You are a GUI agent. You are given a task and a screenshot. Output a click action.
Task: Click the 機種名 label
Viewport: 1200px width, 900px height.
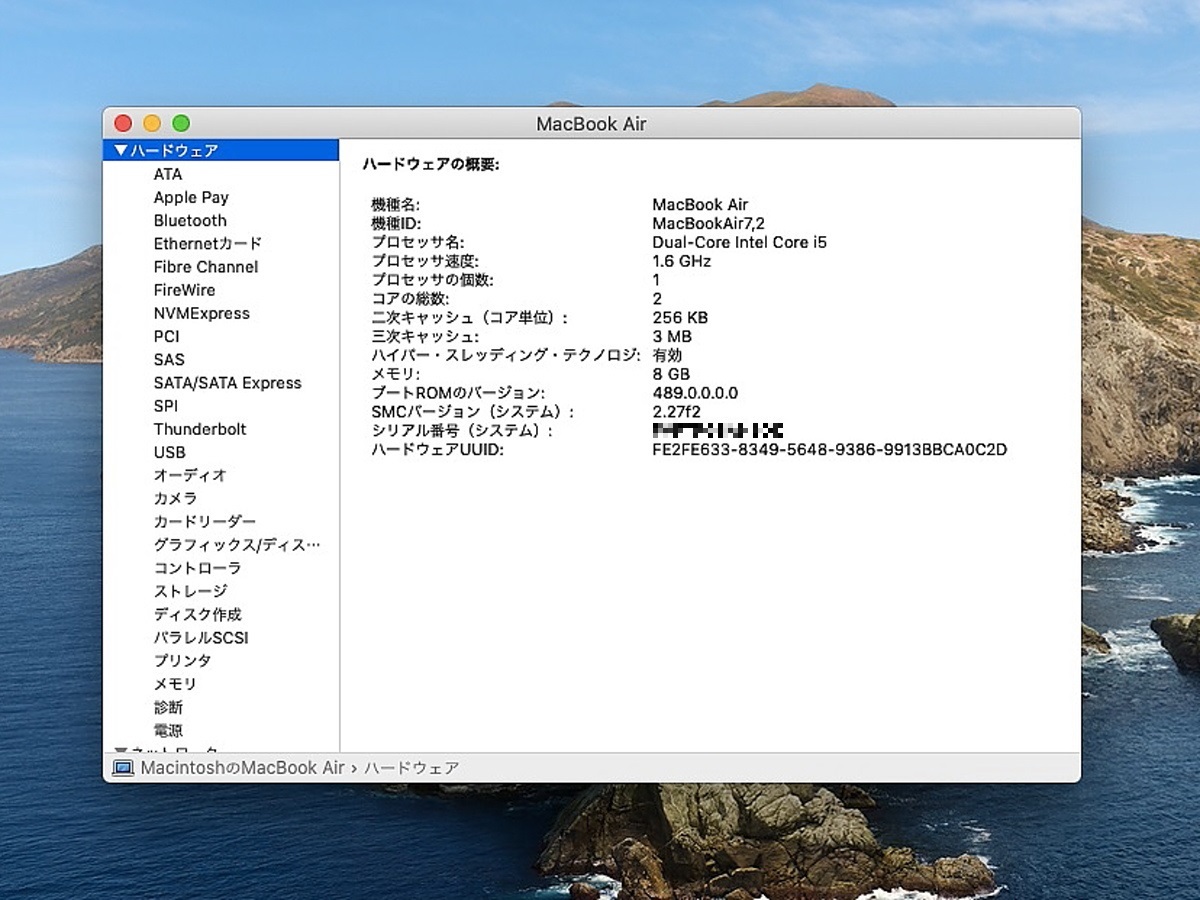(x=396, y=204)
